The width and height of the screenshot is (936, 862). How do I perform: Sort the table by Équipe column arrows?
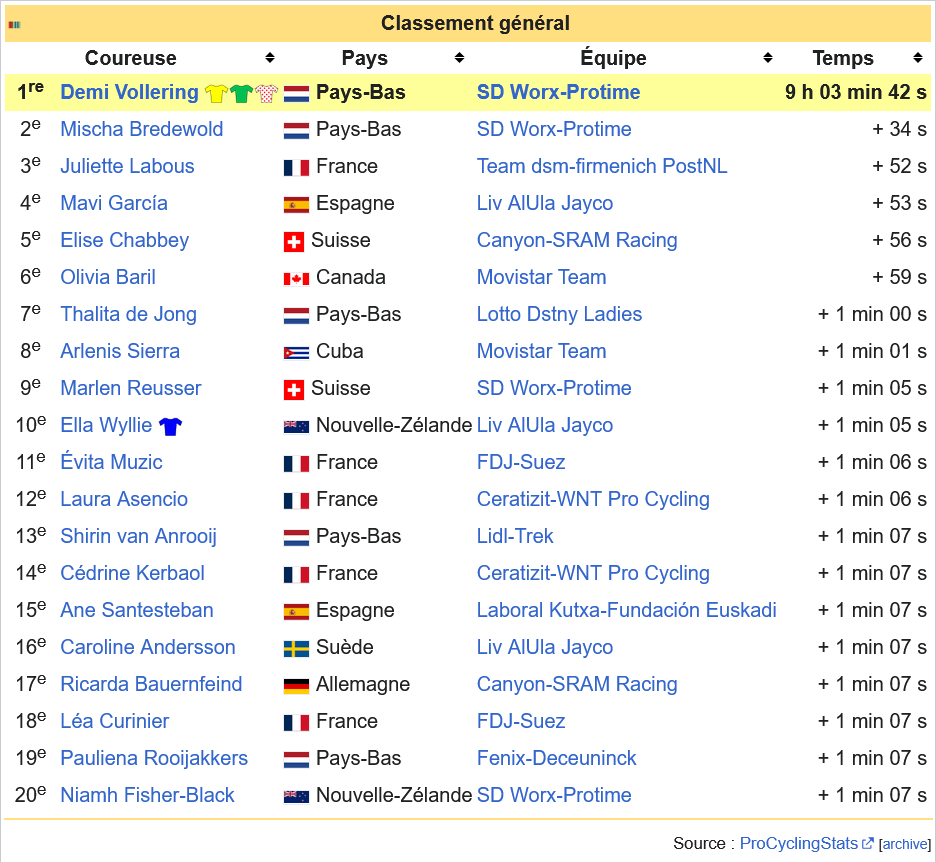pos(768,58)
